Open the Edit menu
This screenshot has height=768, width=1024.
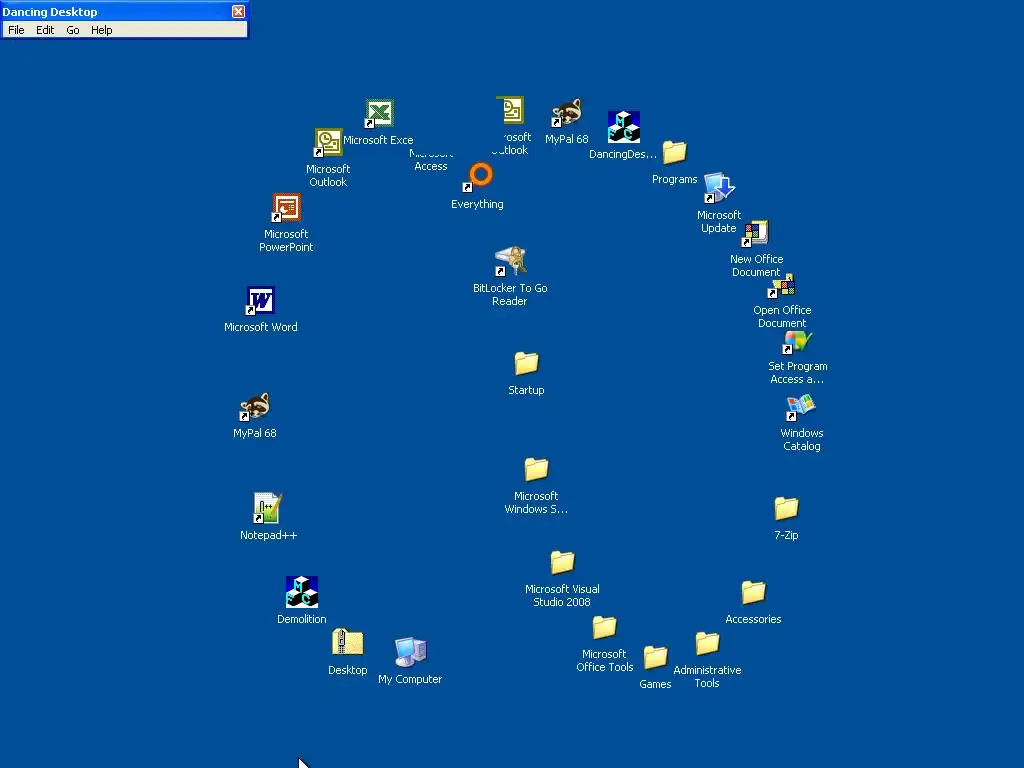point(45,30)
